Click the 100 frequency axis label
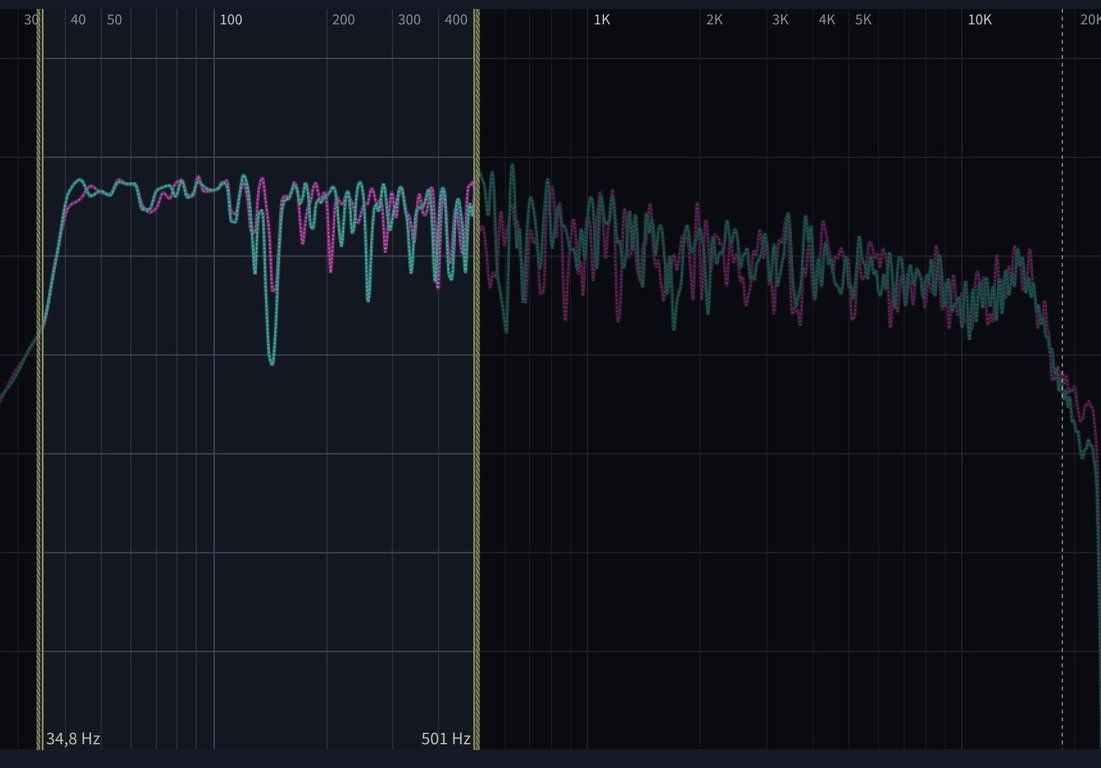 coord(231,20)
